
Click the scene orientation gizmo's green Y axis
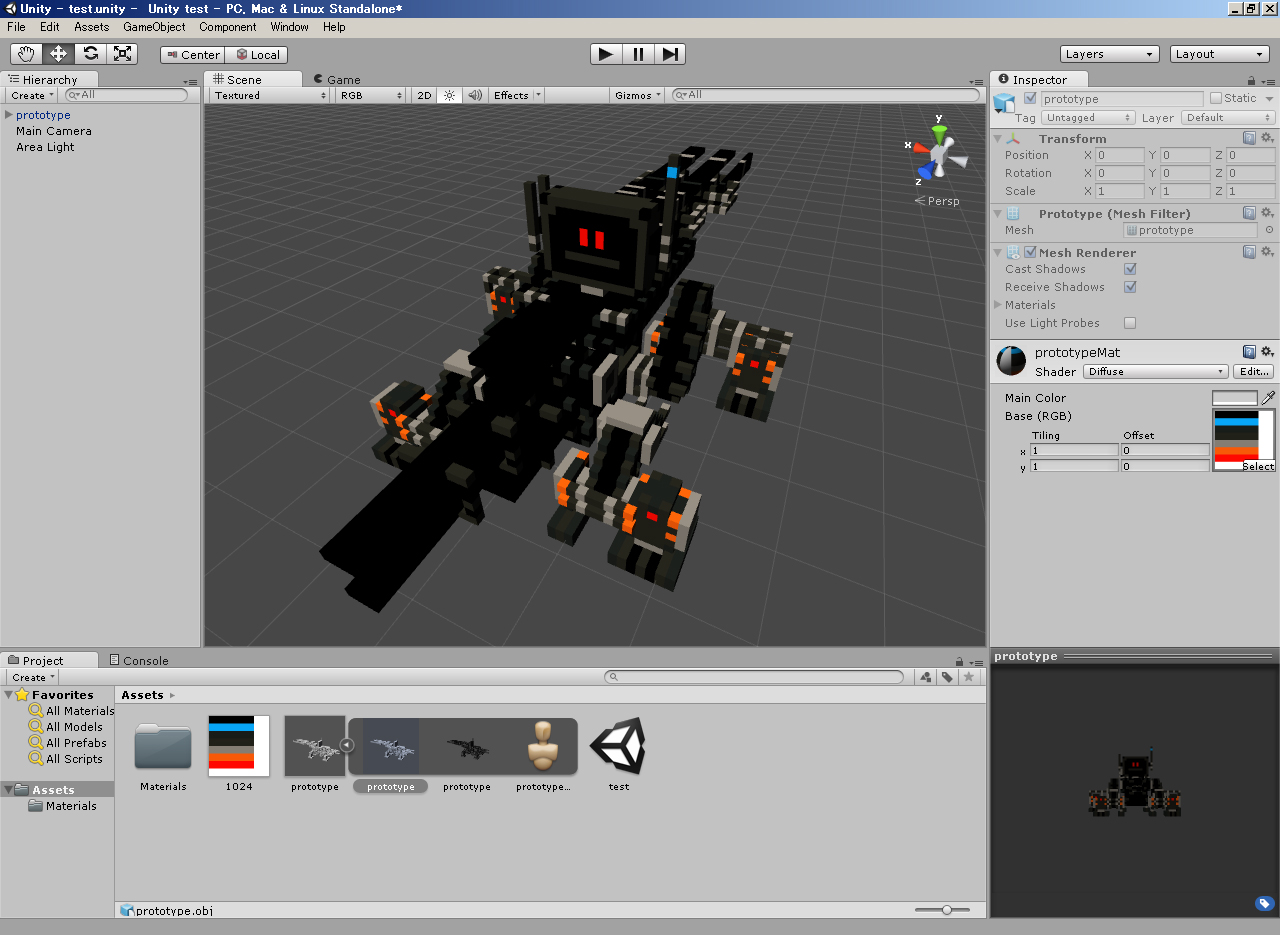click(x=939, y=129)
